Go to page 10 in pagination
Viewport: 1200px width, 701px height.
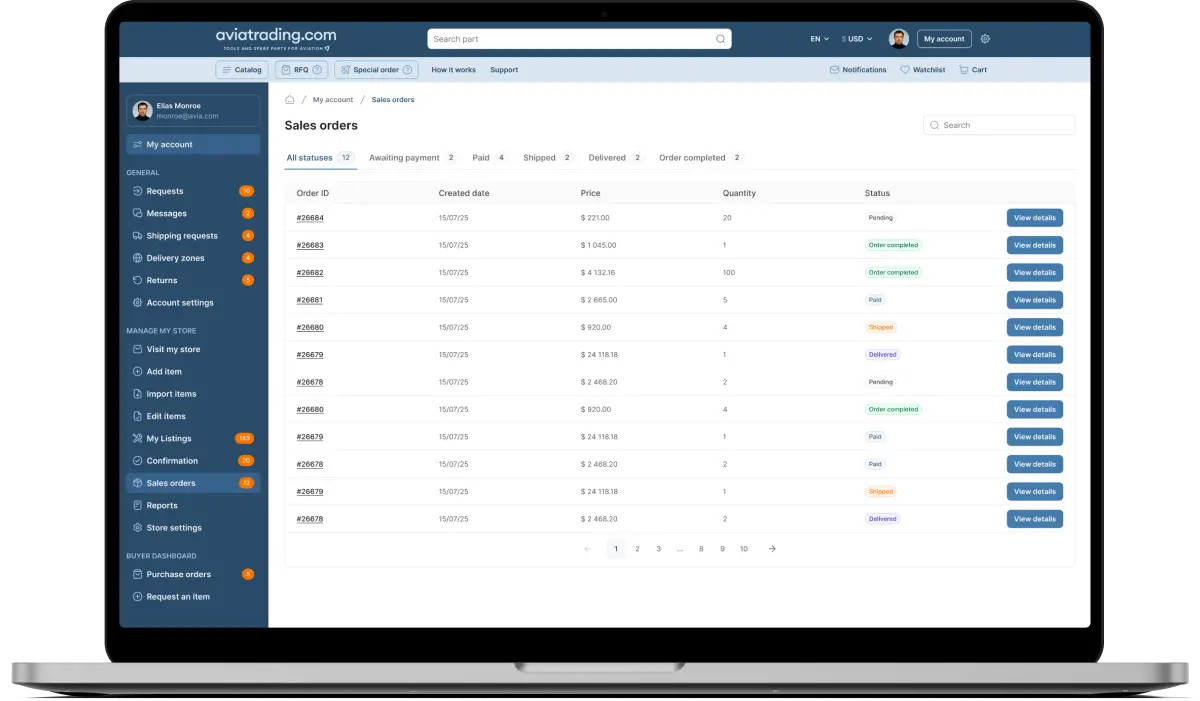[x=744, y=549]
